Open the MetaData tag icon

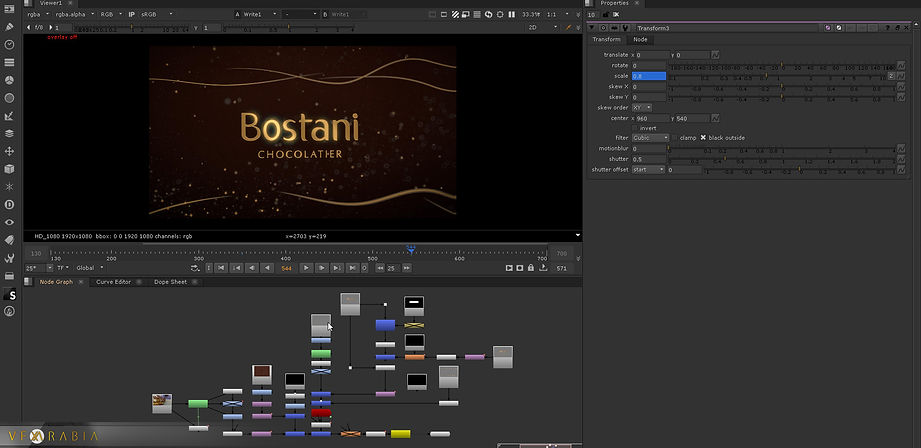(9, 240)
